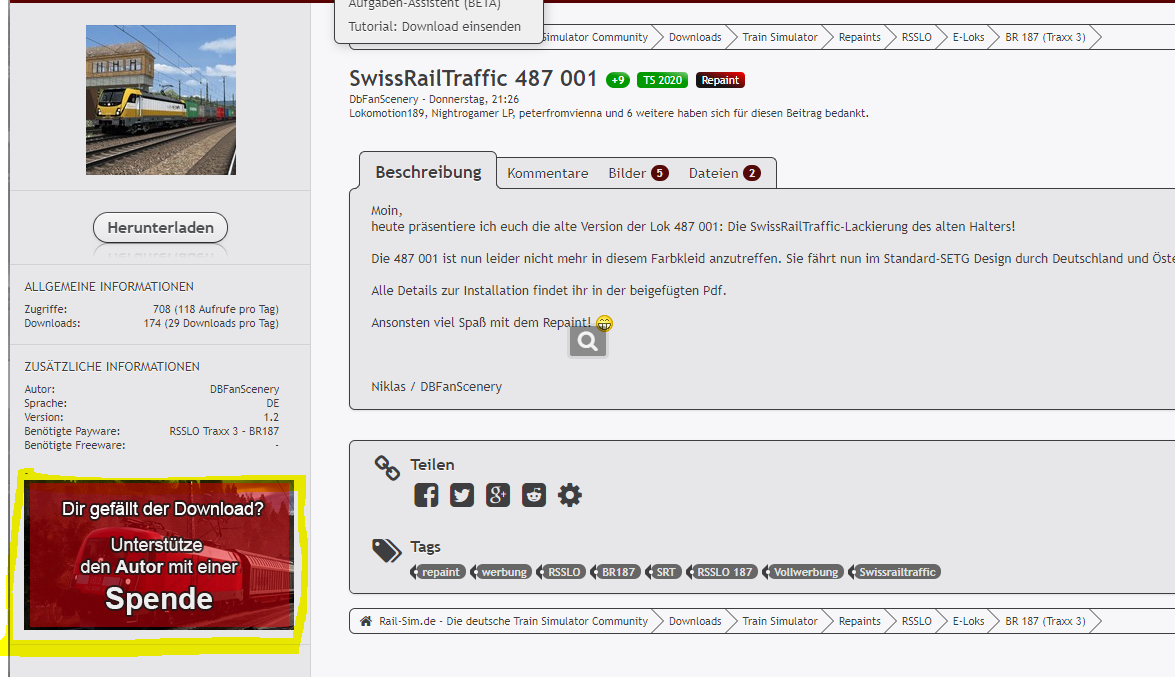Click the Donnerstag, 21:26 timestamp
This screenshot has width=1175, height=677.
pyautogui.click(x=474, y=99)
